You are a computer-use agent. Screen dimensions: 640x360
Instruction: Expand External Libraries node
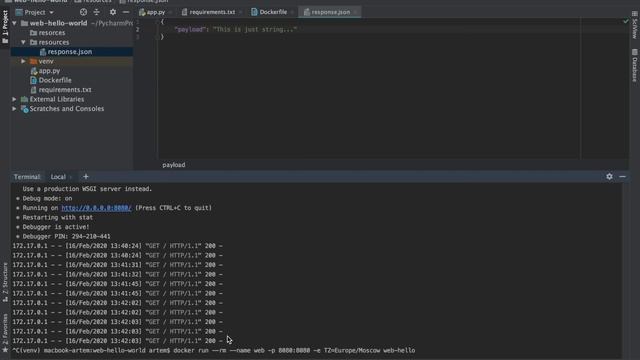(15, 99)
